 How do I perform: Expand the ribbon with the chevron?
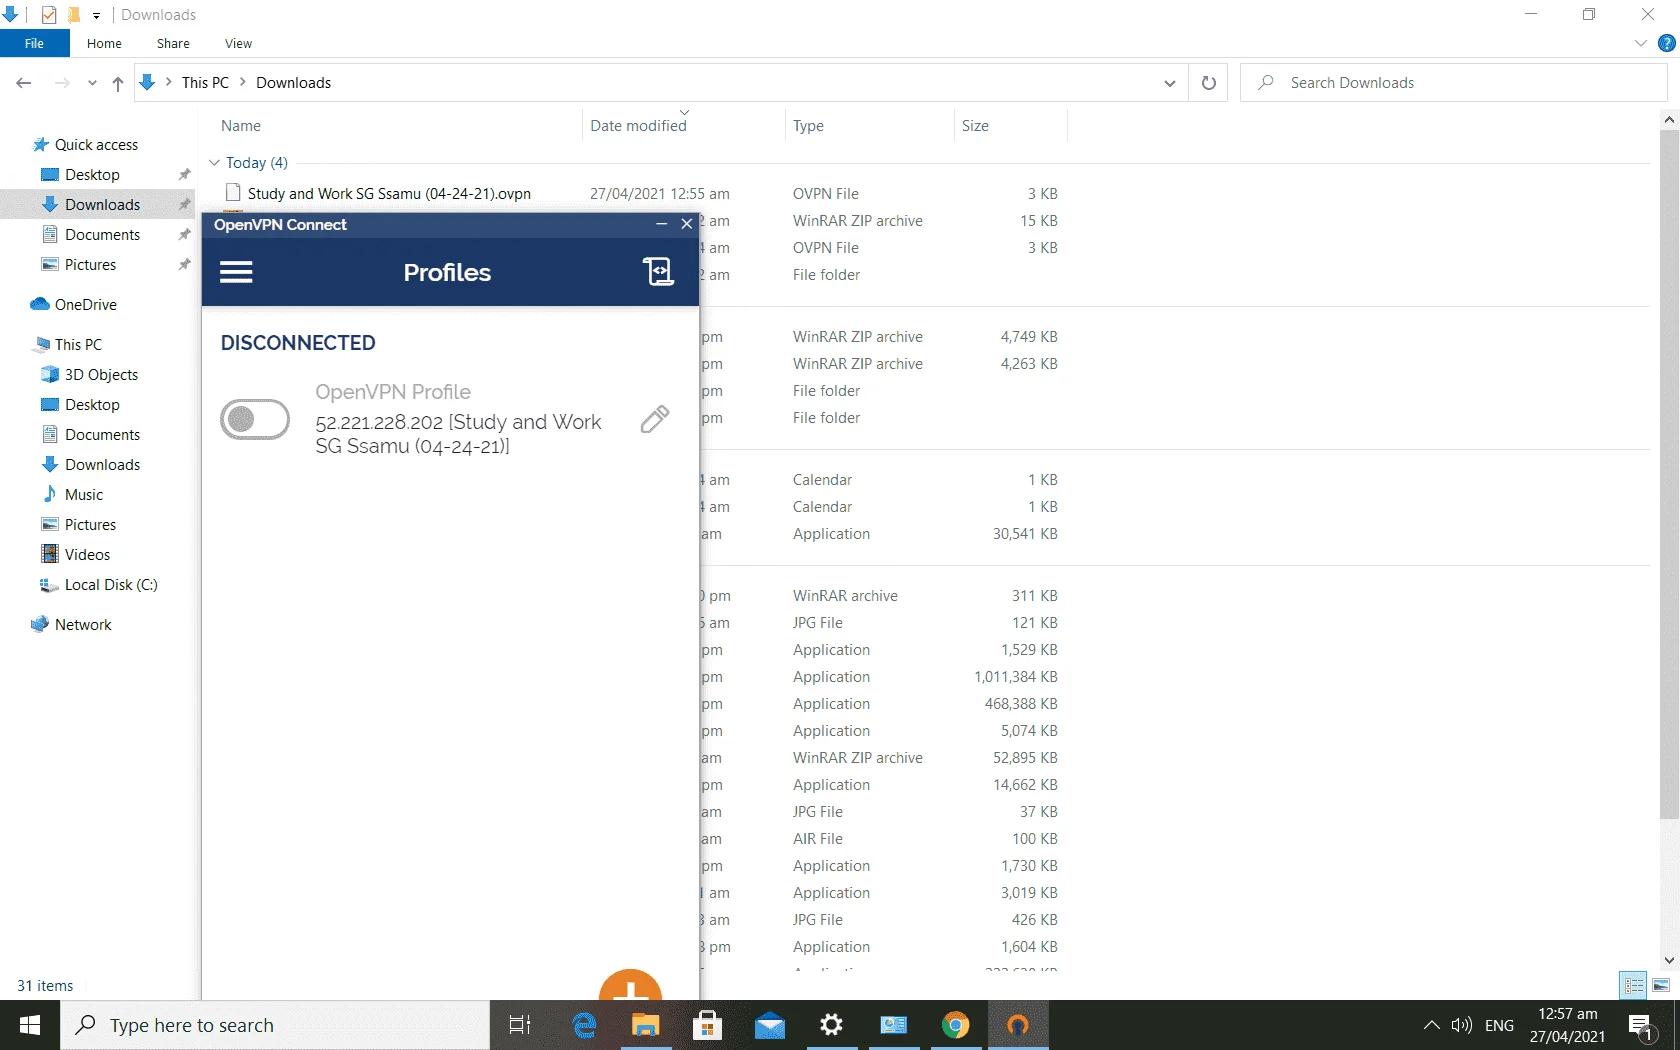(1640, 43)
